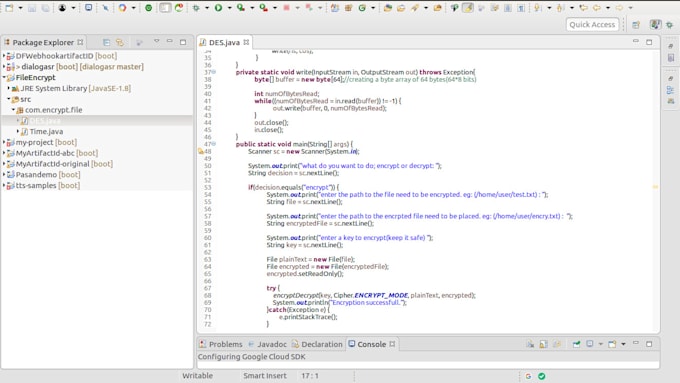Click the Relaunch icon with red-green arrow
Image resolution: width=680 pixels, height=383 pixels.
tap(179, 8)
